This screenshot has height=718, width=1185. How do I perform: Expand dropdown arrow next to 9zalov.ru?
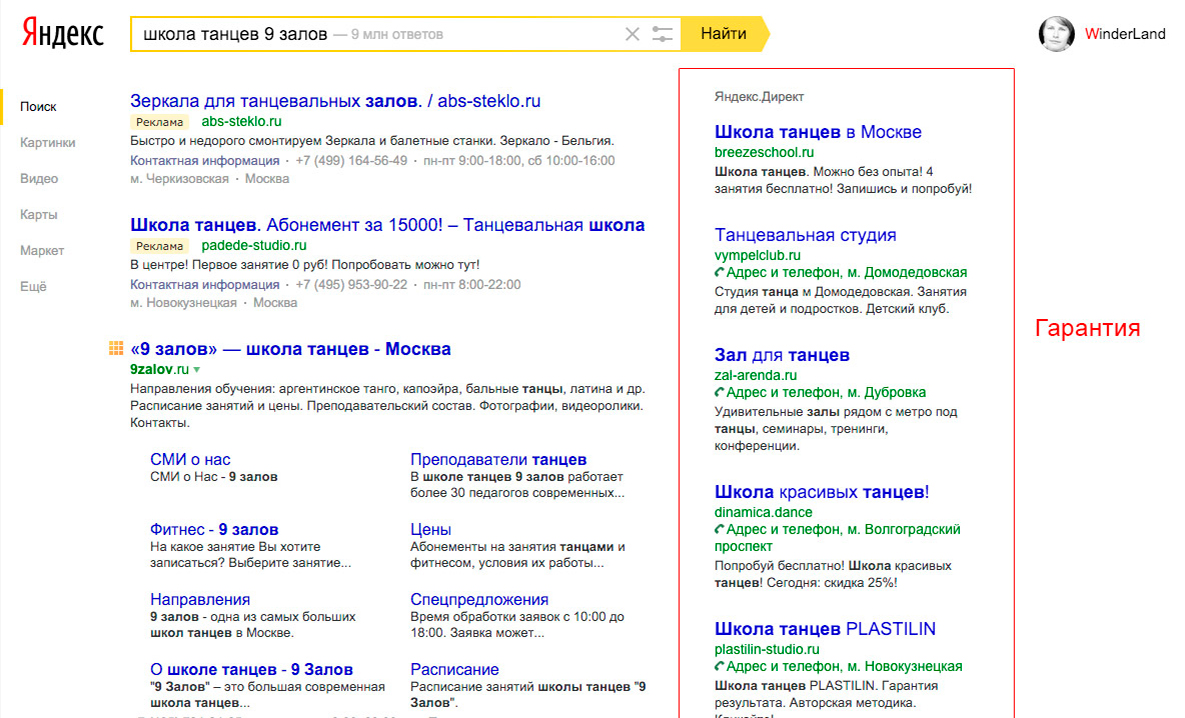(197, 370)
